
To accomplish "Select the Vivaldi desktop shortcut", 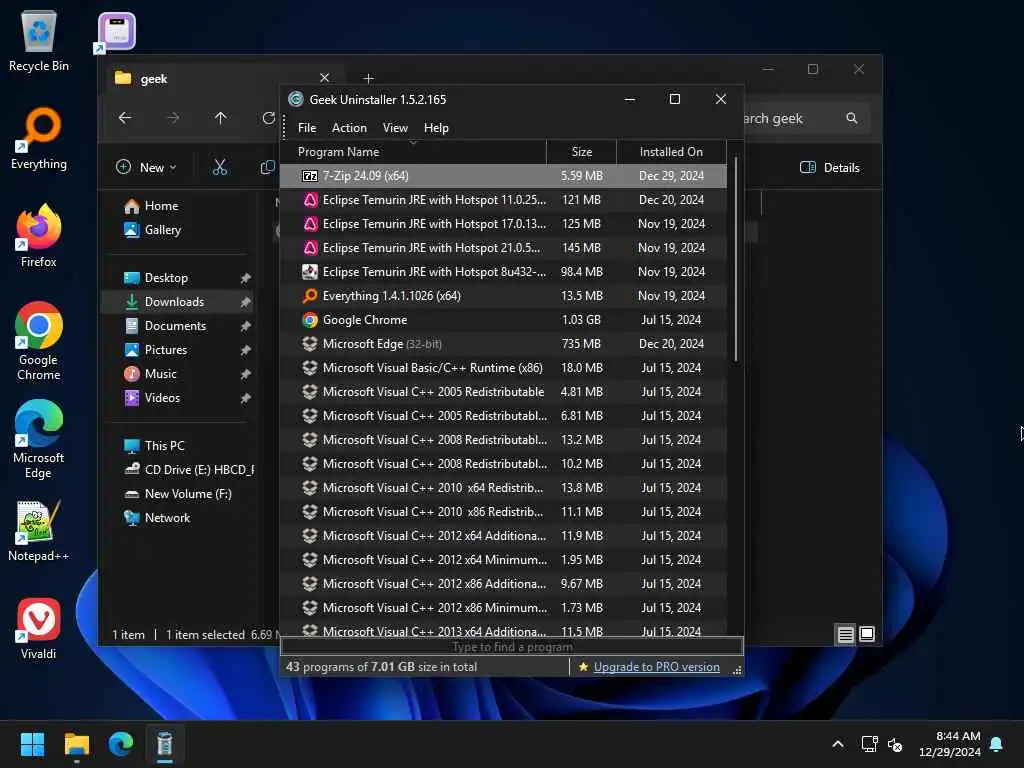I will [x=39, y=628].
